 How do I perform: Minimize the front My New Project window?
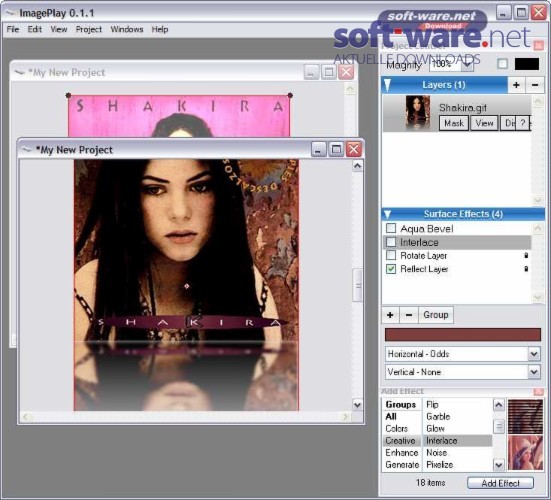318,150
